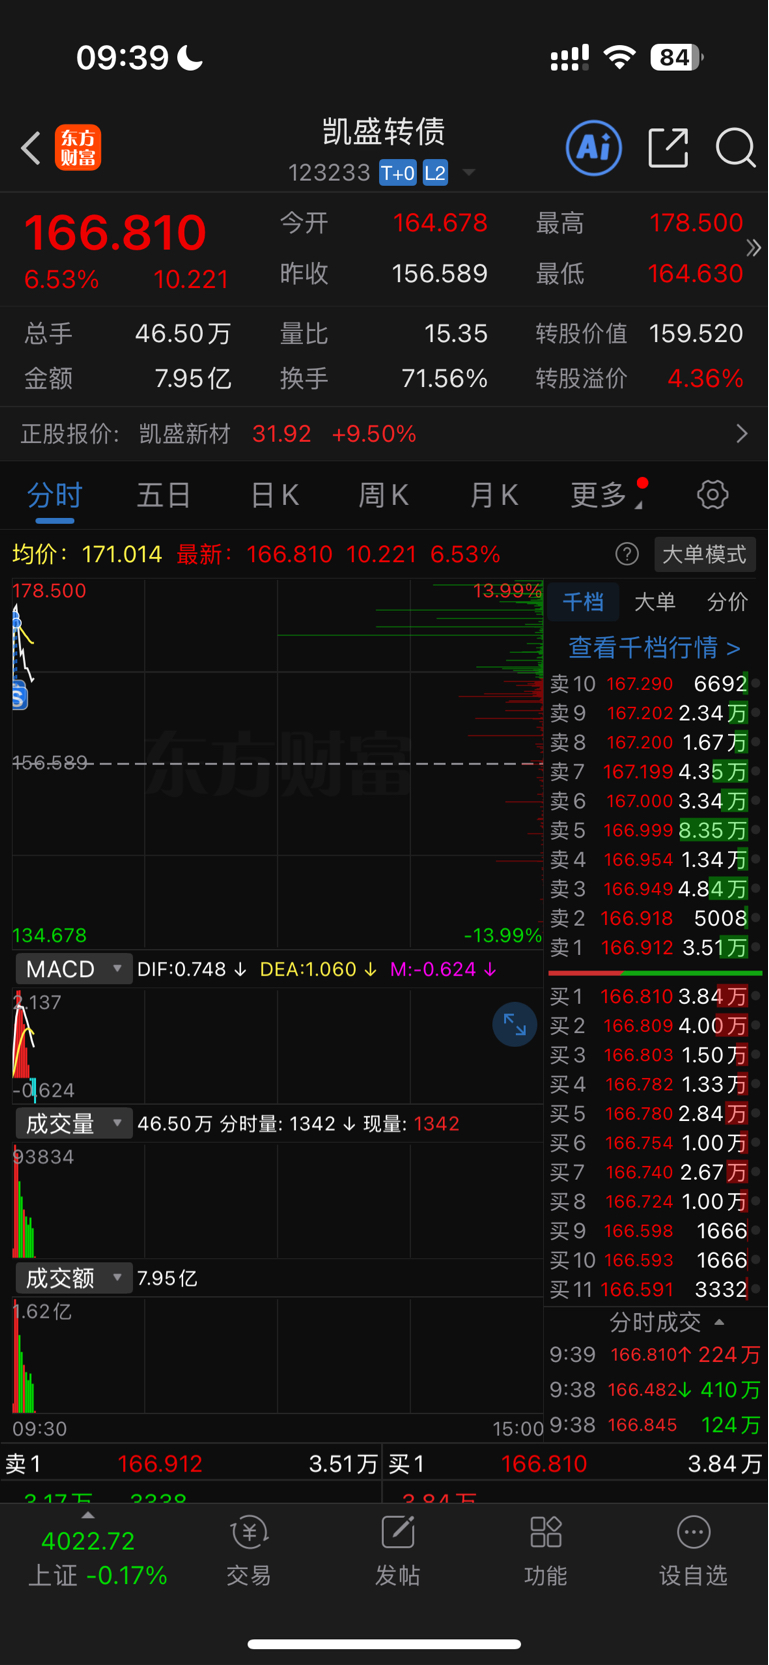Switch to 分时 tab
This screenshot has width=769, height=1665.
(x=55, y=495)
